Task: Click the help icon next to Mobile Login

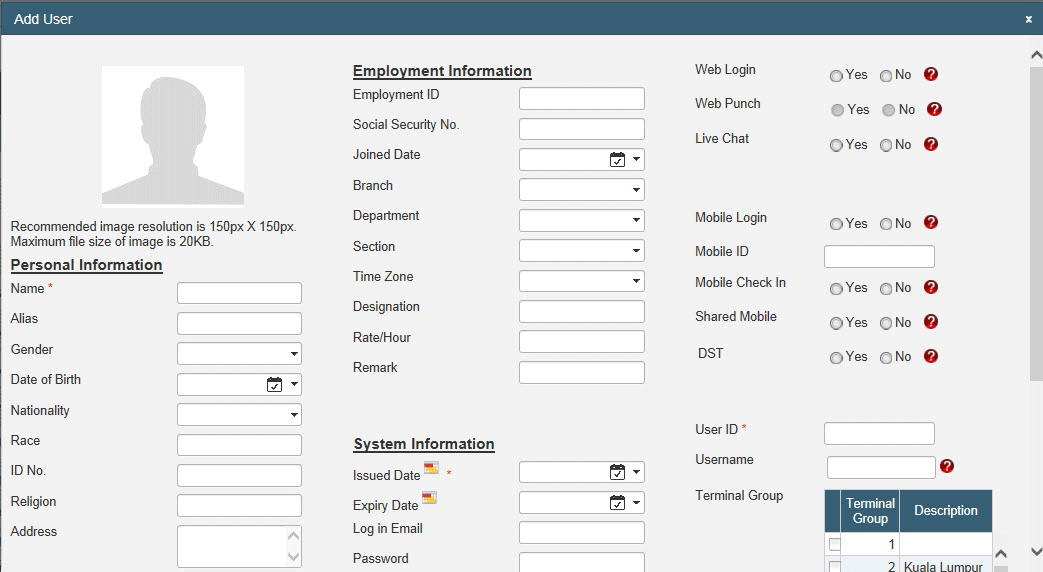Action: [931, 223]
